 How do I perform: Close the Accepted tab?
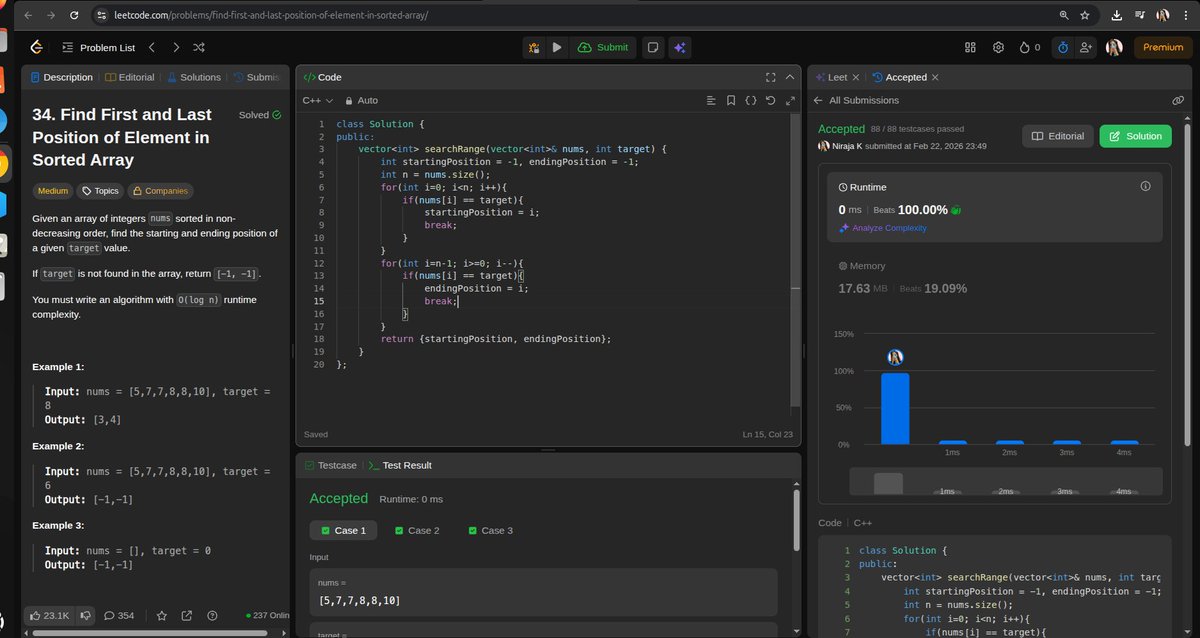[935, 77]
